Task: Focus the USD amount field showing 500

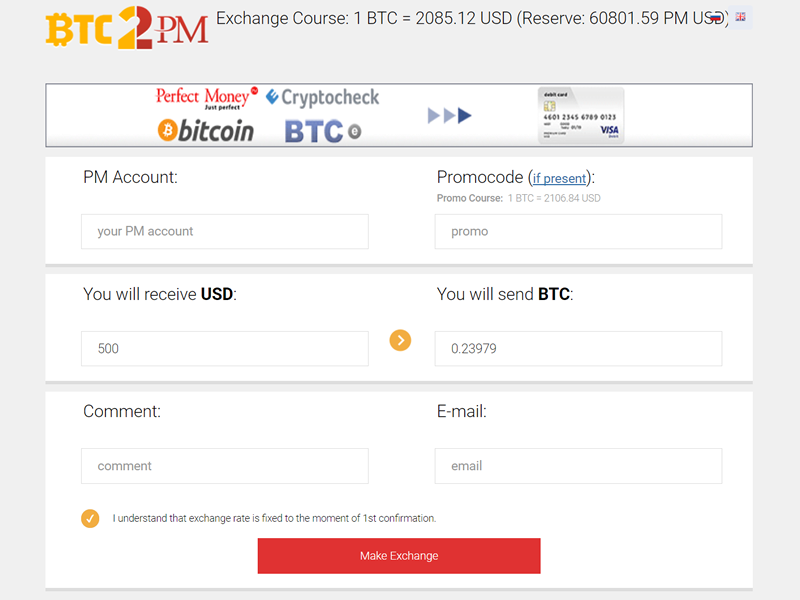Action: [225, 348]
